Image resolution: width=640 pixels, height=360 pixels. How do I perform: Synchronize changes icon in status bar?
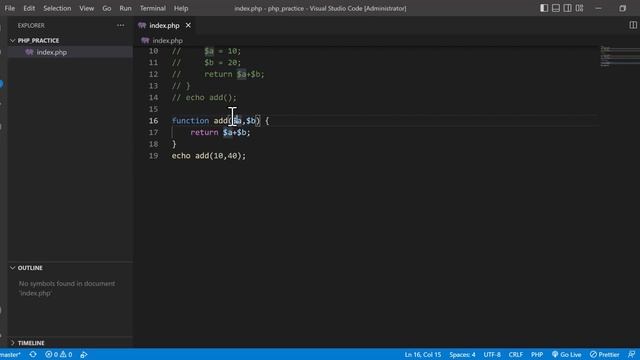(x=33, y=354)
